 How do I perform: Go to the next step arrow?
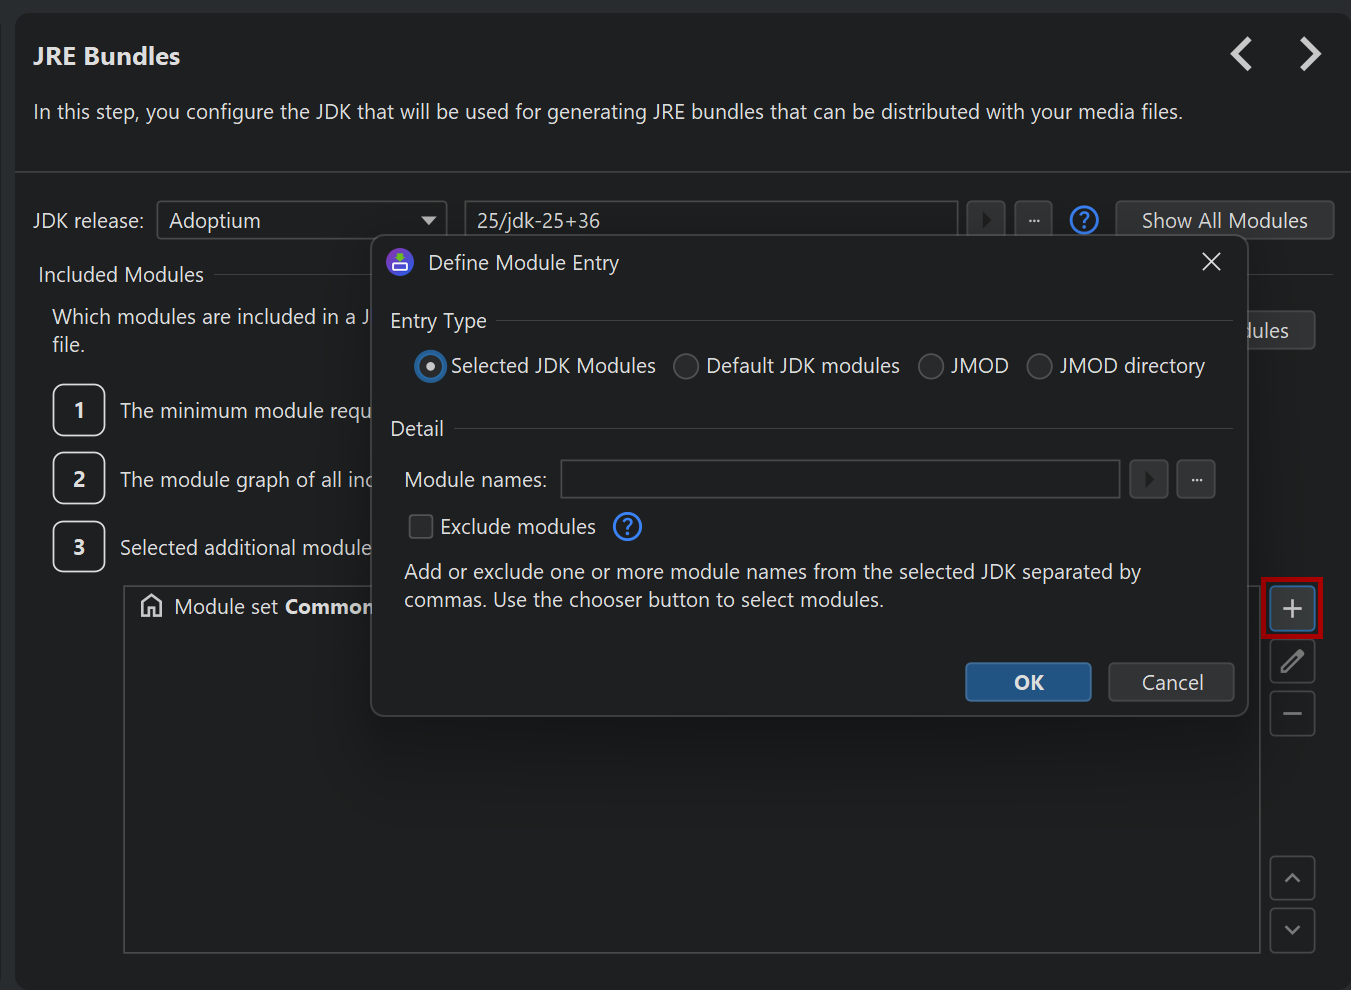pyautogui.click(x=1310, y=54)
